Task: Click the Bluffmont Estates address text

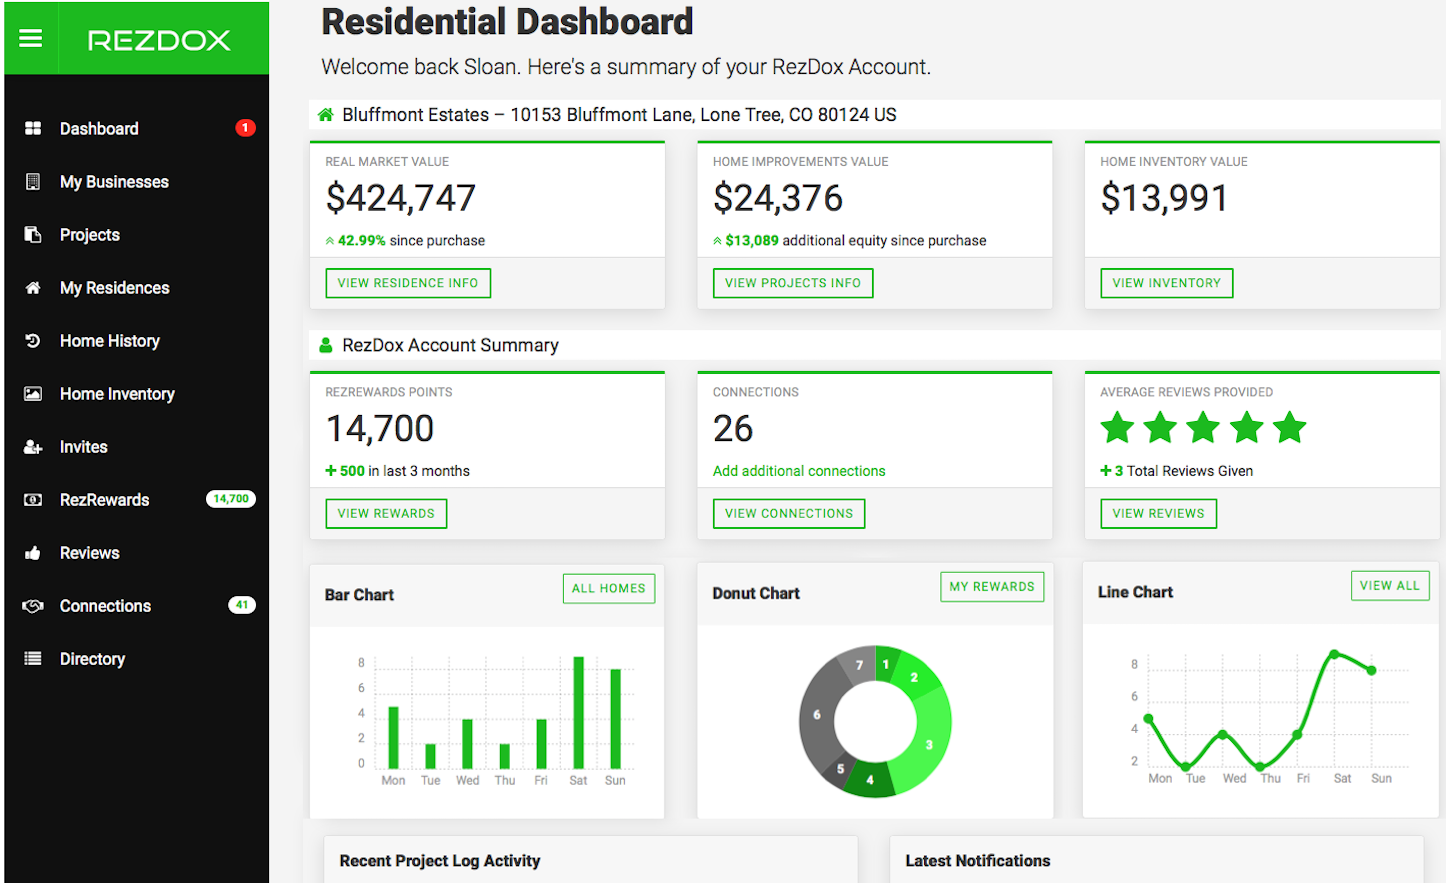Action: (619, 115)
